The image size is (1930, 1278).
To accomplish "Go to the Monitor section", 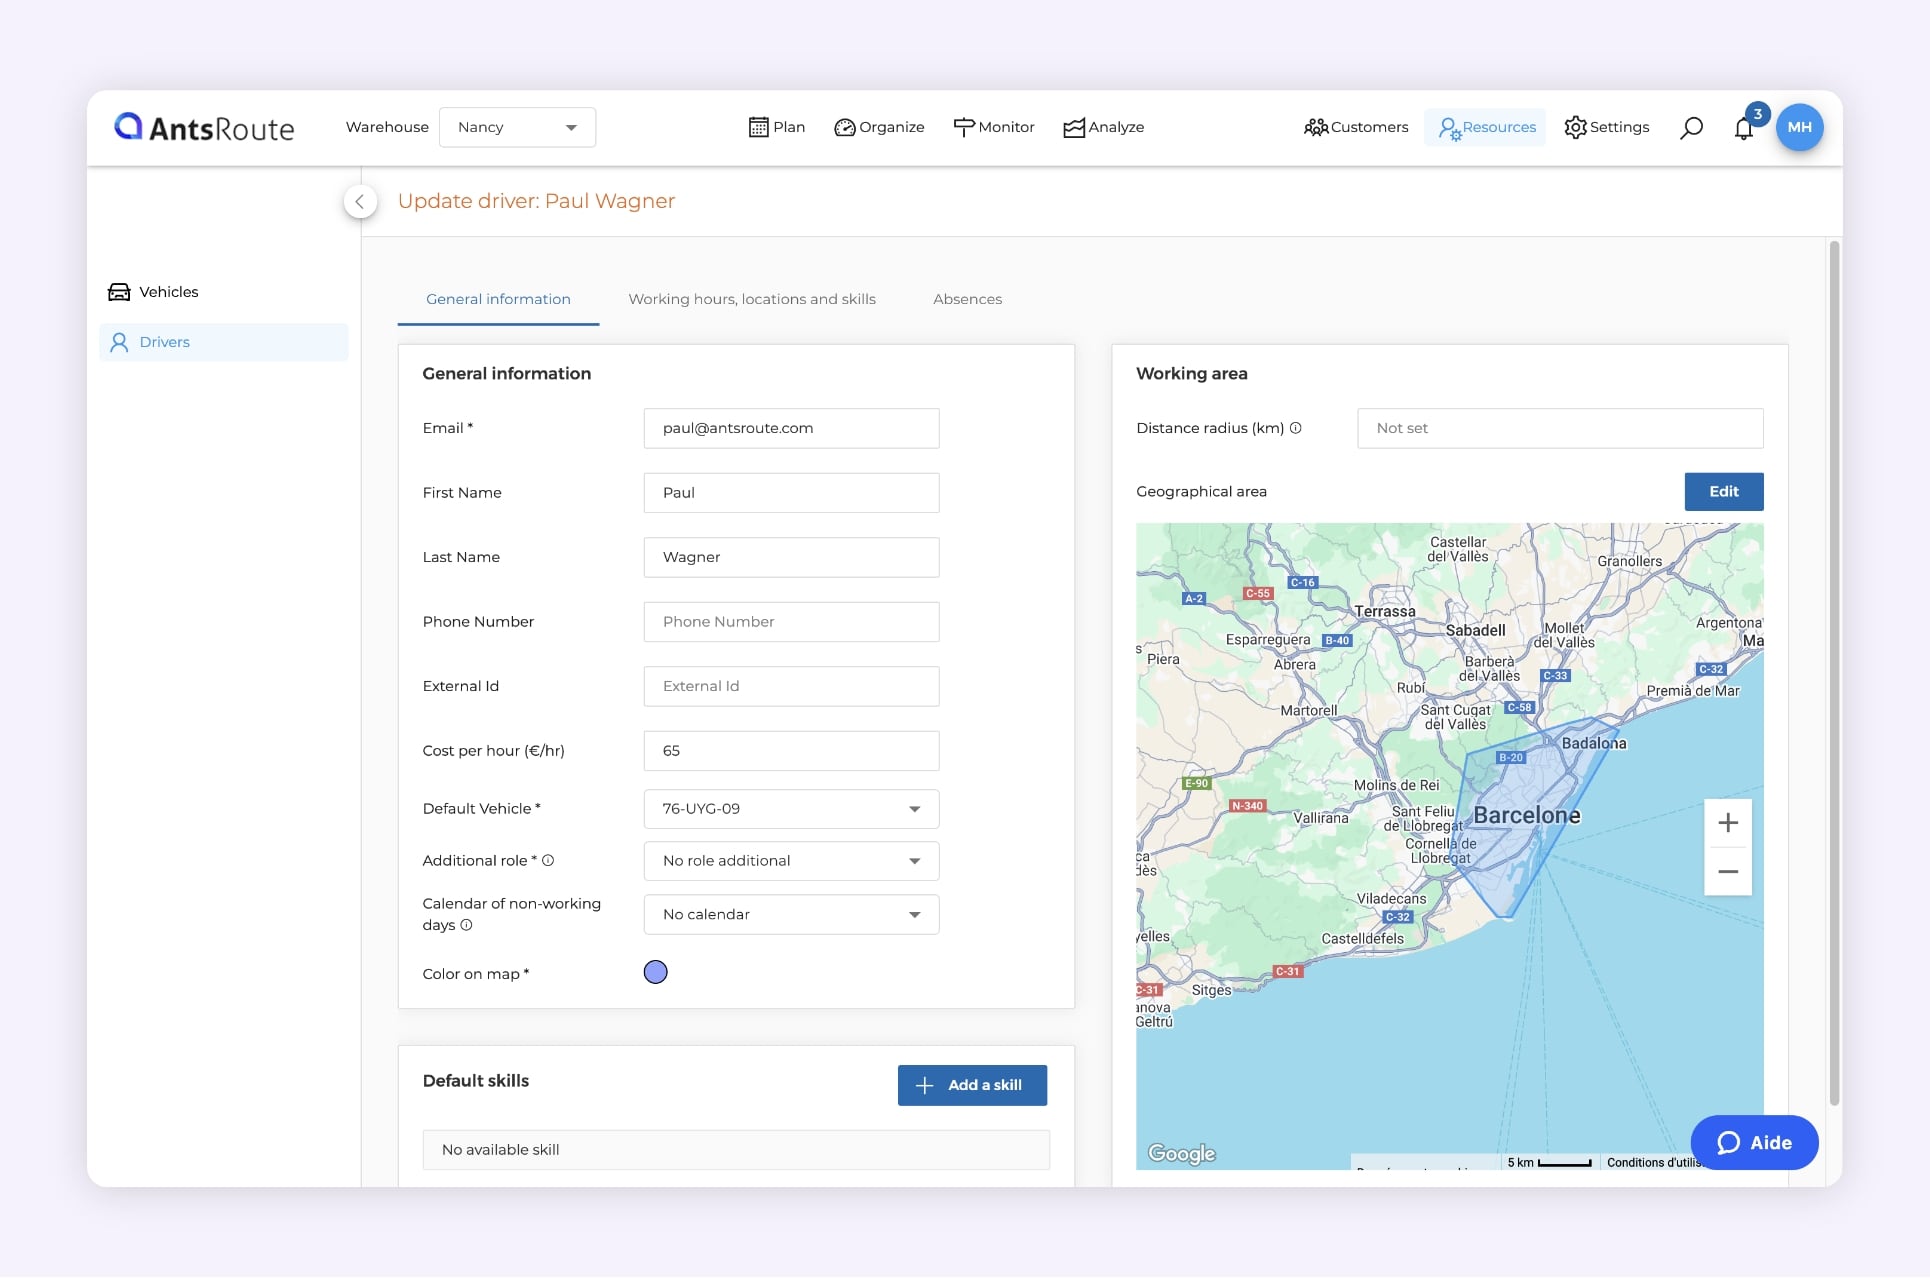I will click(993, 127).
